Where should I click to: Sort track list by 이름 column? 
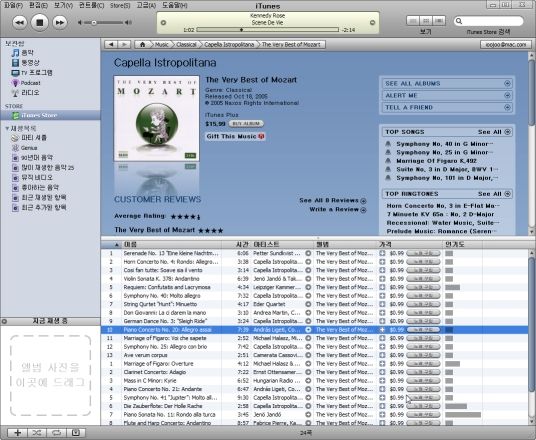pyautogui.click(x=172, y=244)
